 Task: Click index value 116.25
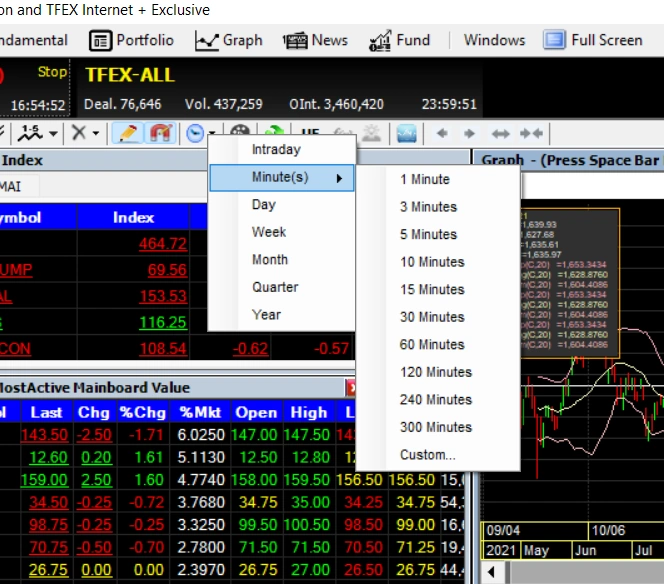point(163,322)
